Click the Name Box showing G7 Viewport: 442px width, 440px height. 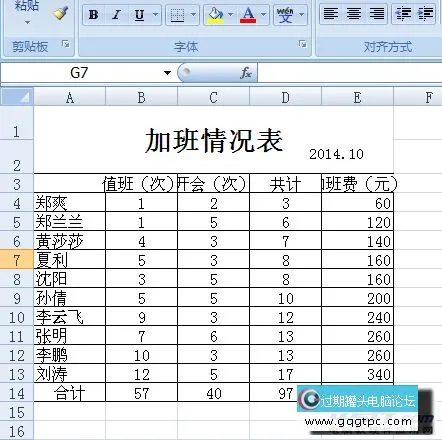[80, 73]
